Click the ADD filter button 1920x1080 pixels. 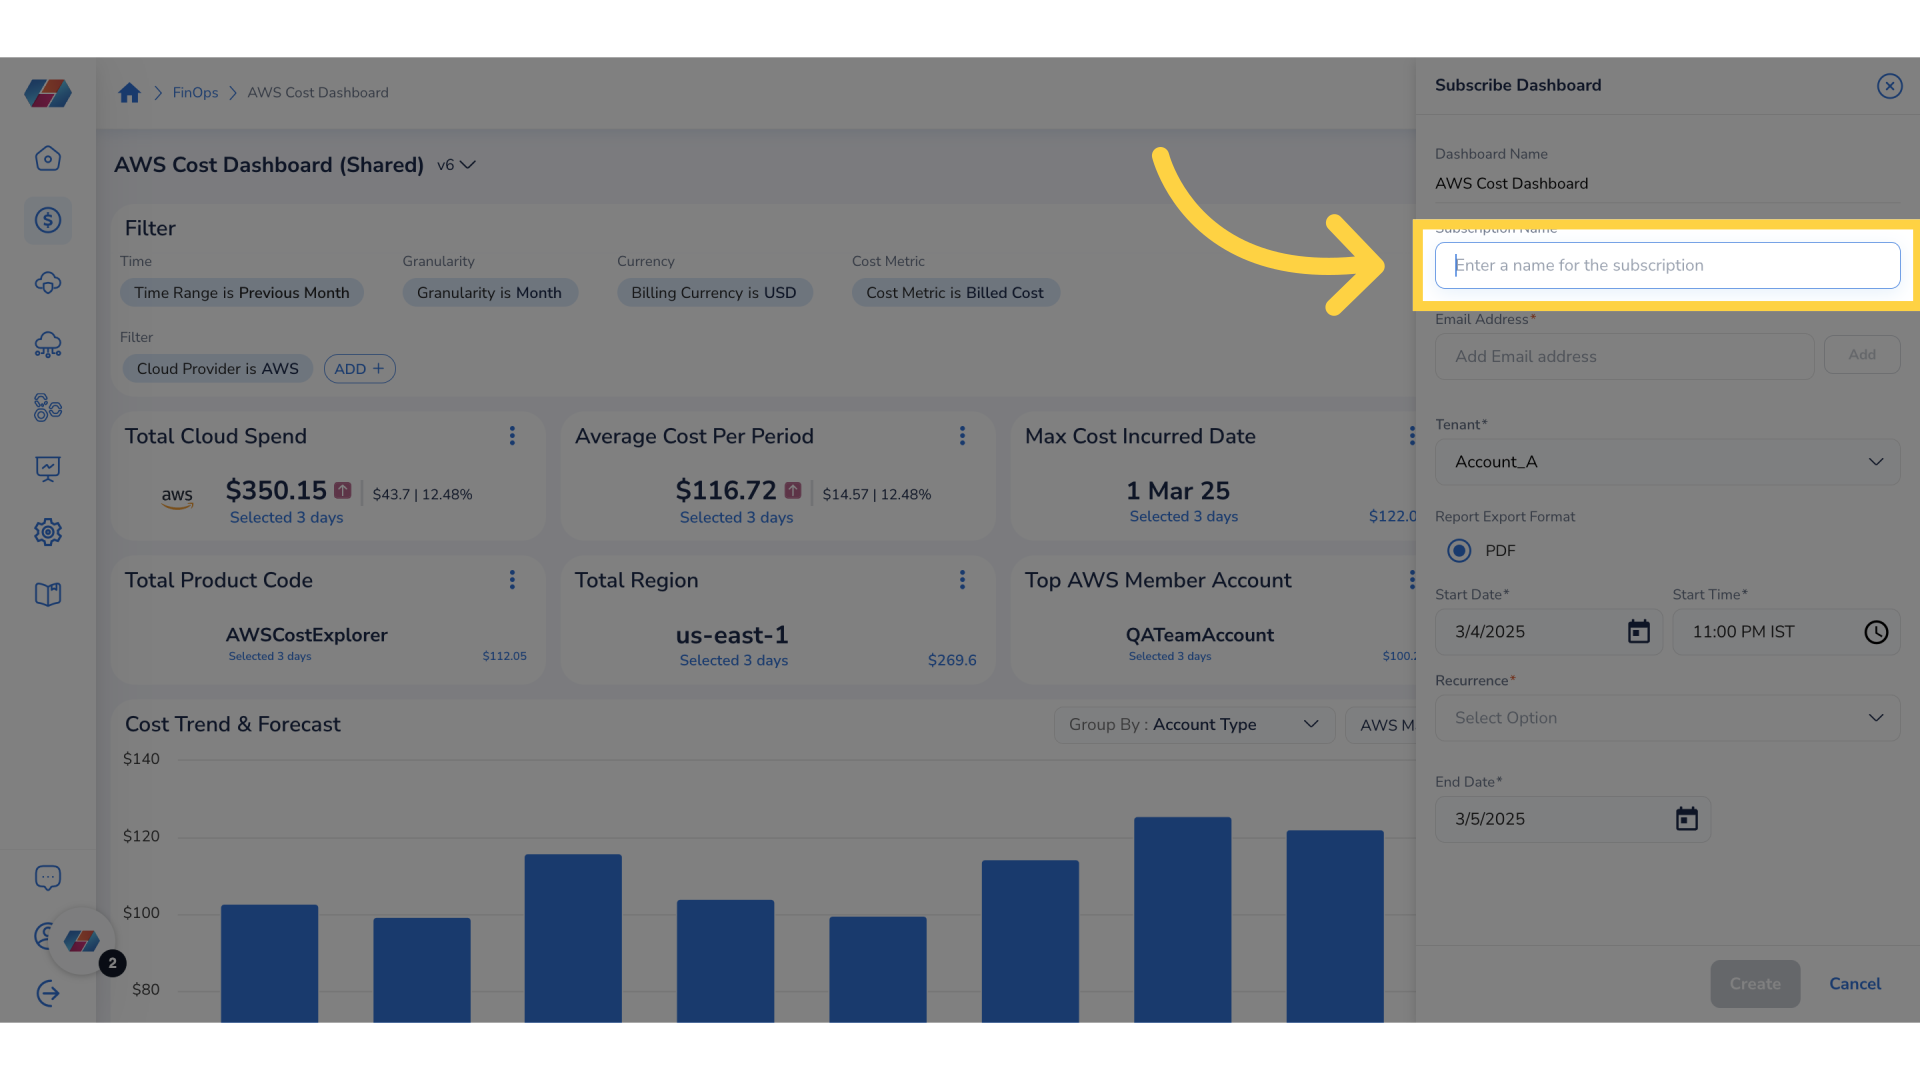click(359, 369)
